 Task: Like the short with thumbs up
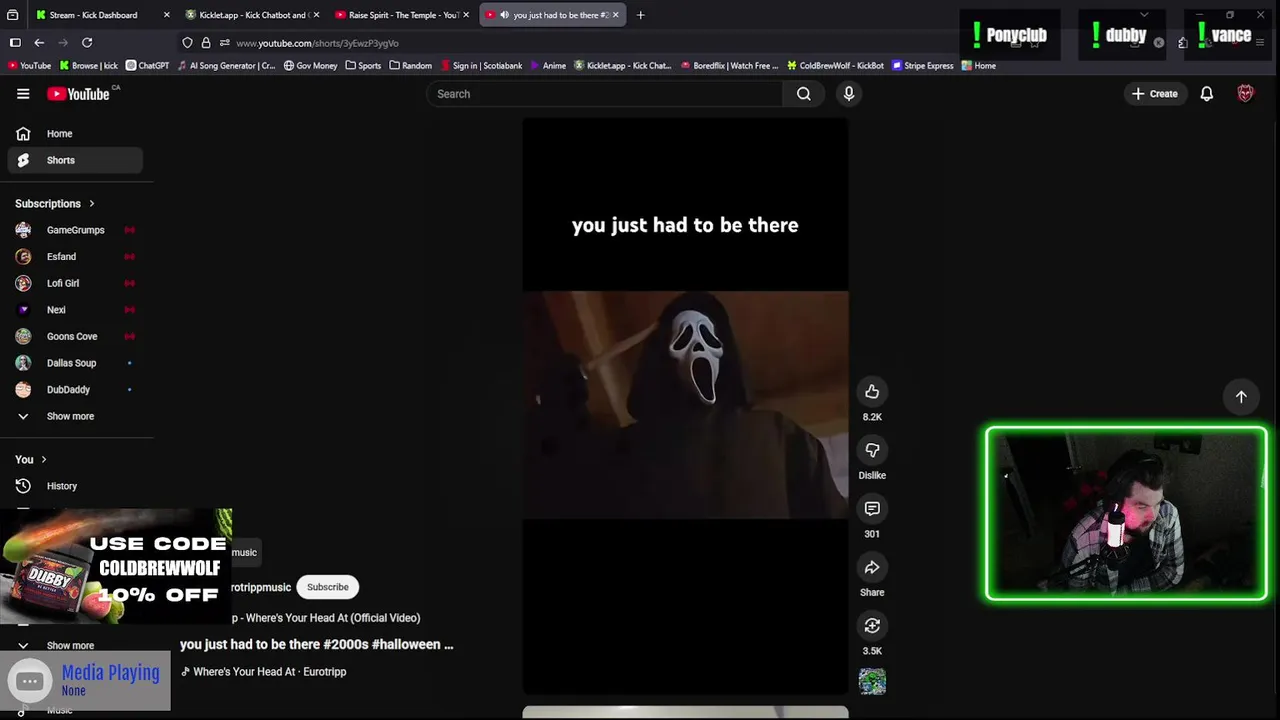coord(872,392)
